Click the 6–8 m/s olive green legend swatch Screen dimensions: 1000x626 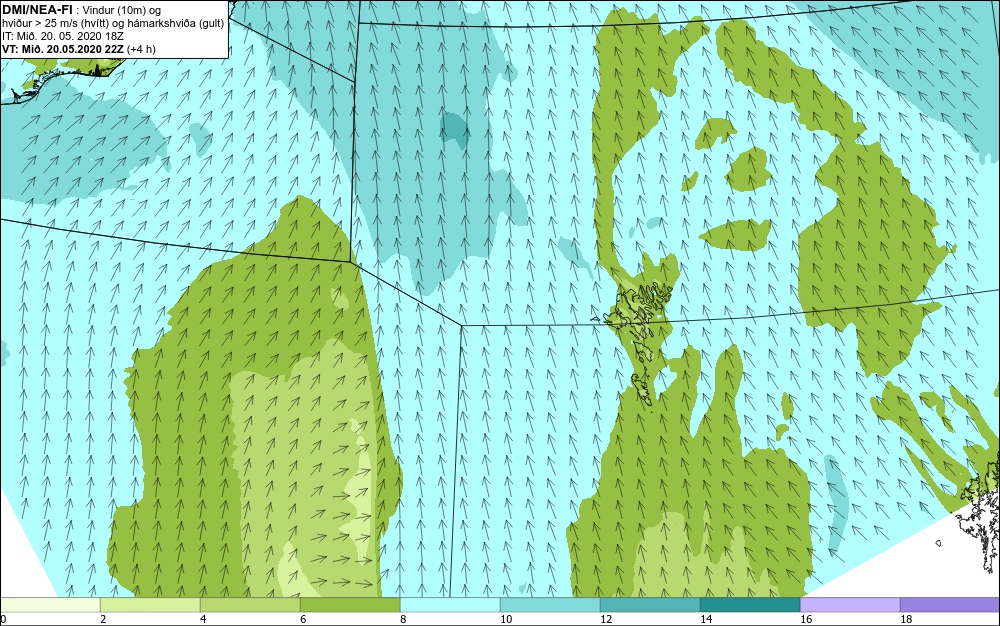(x=350, y=604)
